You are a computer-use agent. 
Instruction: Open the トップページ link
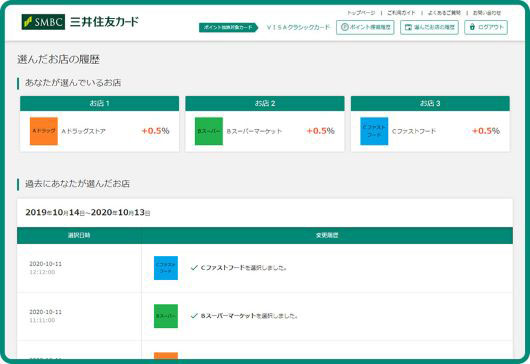[x=361, y=13]
